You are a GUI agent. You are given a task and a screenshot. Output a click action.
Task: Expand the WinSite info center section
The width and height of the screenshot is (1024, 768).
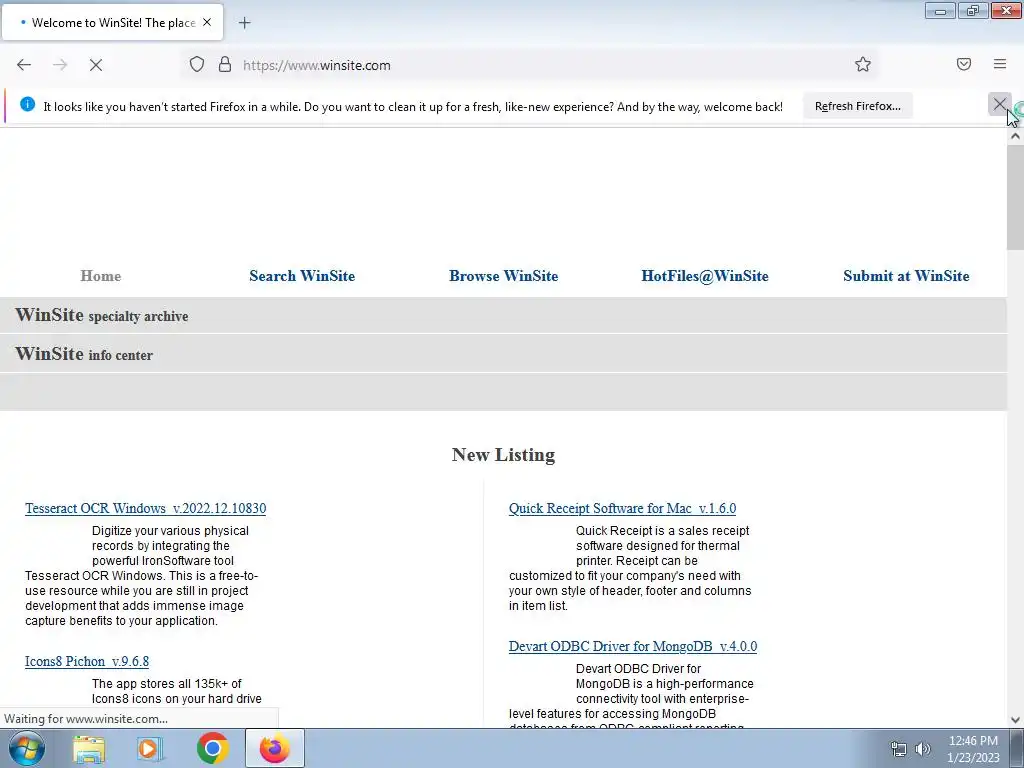point(503,354)
